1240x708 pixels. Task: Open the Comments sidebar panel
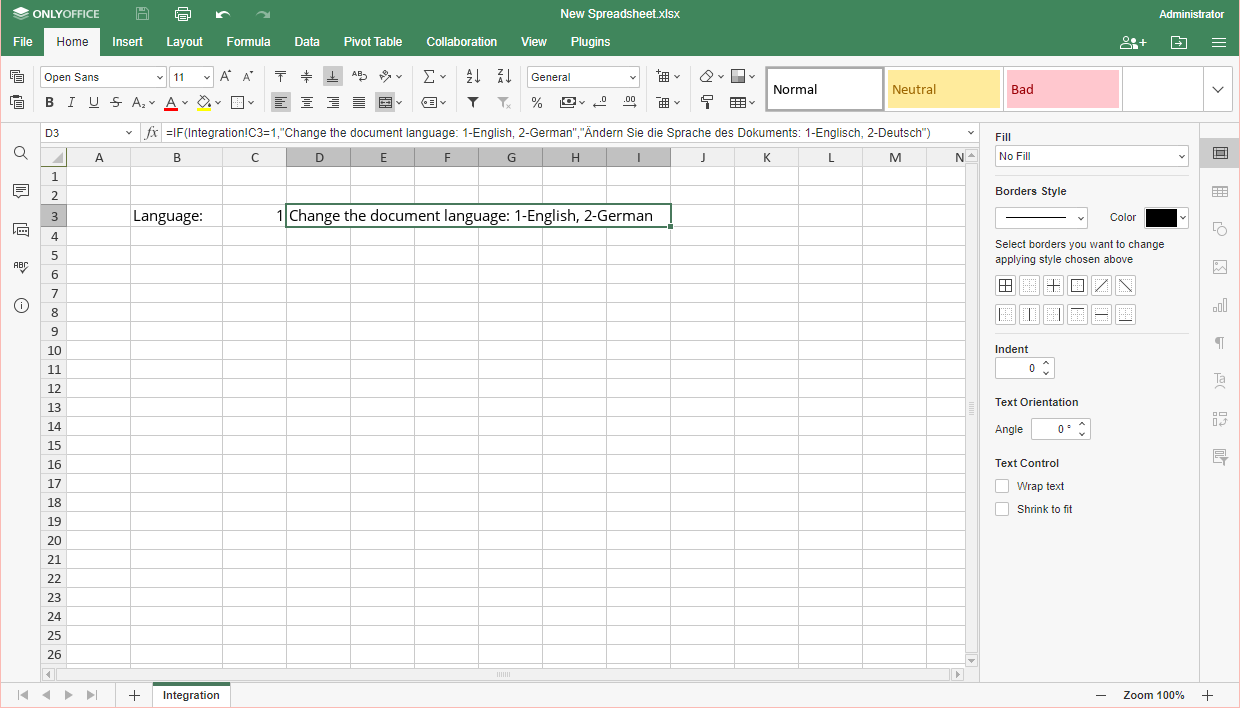(x=21, y=191)
